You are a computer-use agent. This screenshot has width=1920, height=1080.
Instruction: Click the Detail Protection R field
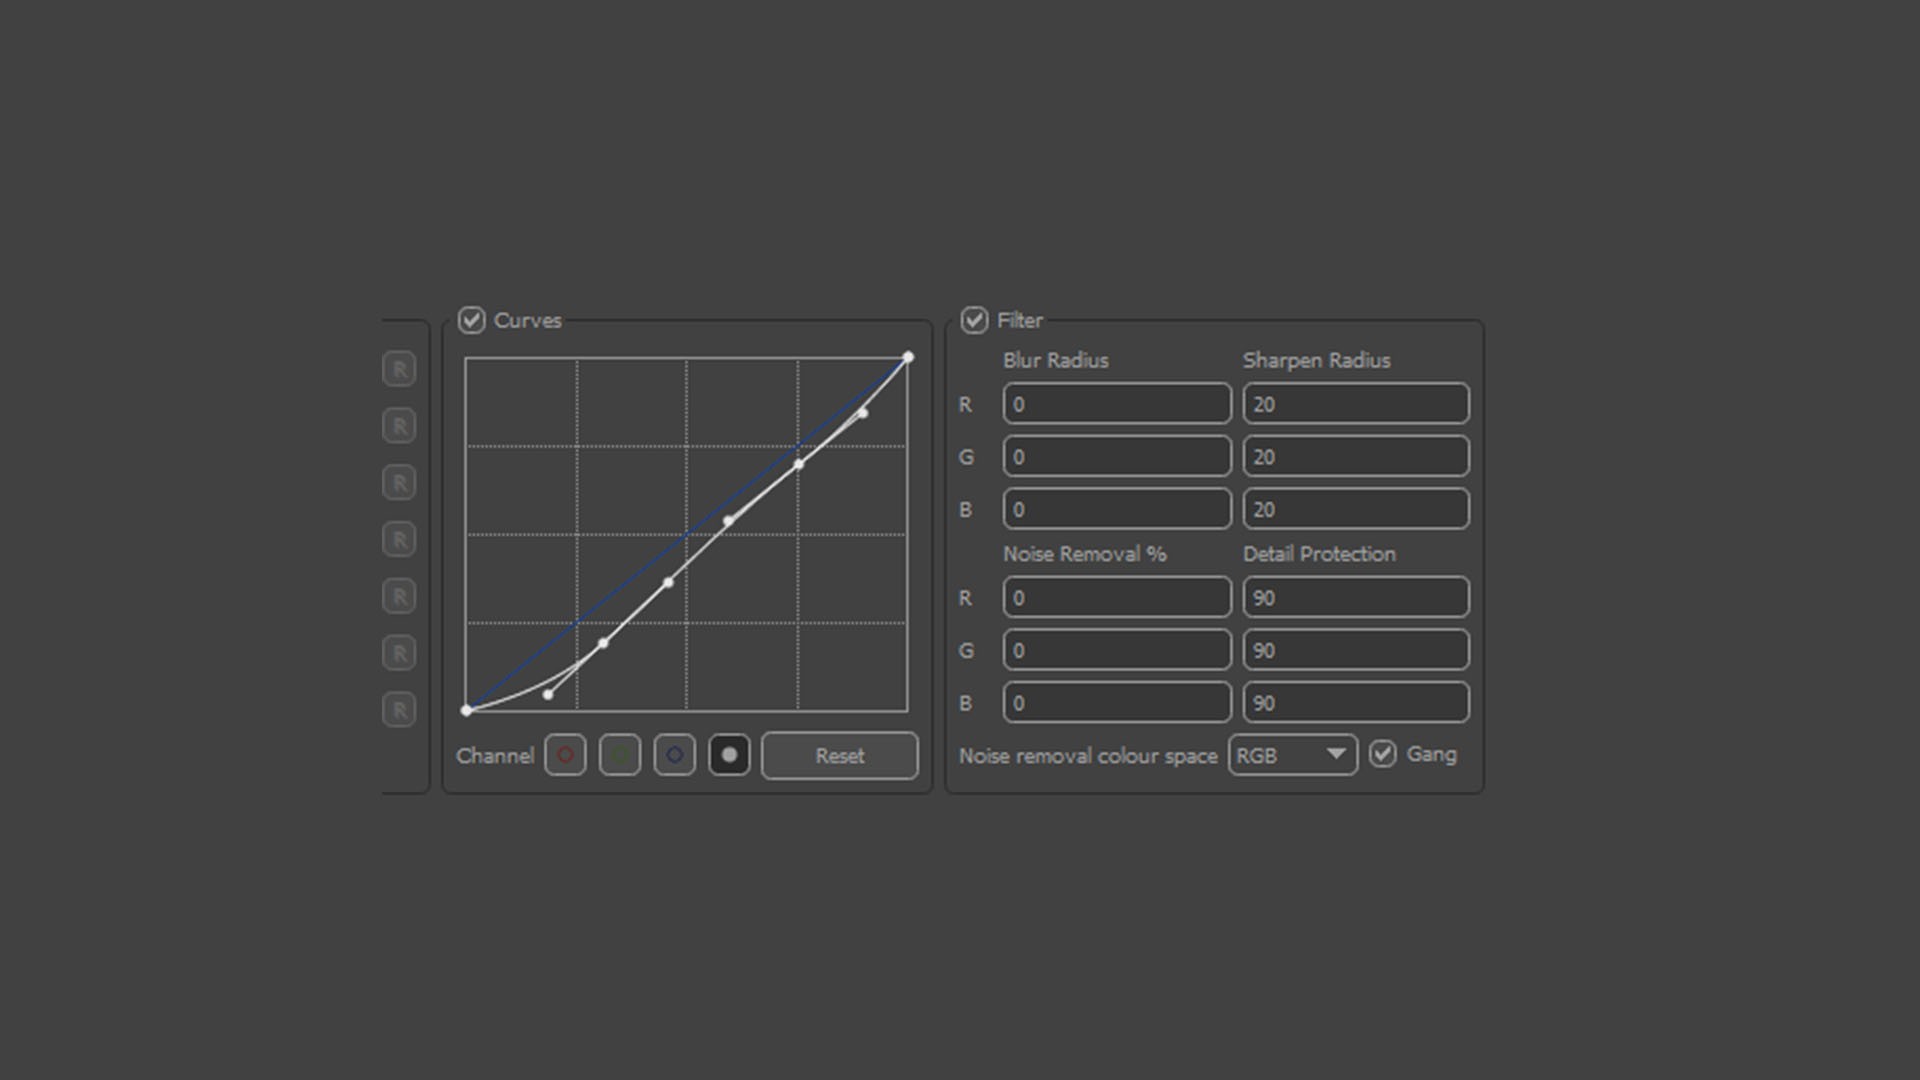(x=1355, y=598)
